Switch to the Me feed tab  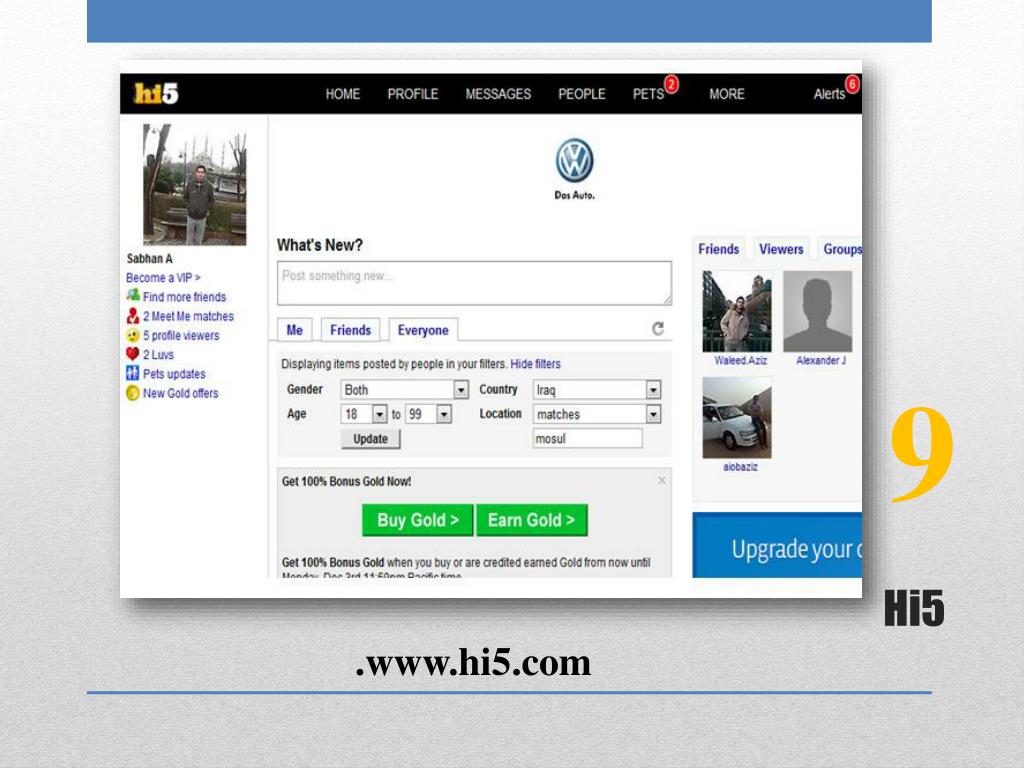(295, 330)
